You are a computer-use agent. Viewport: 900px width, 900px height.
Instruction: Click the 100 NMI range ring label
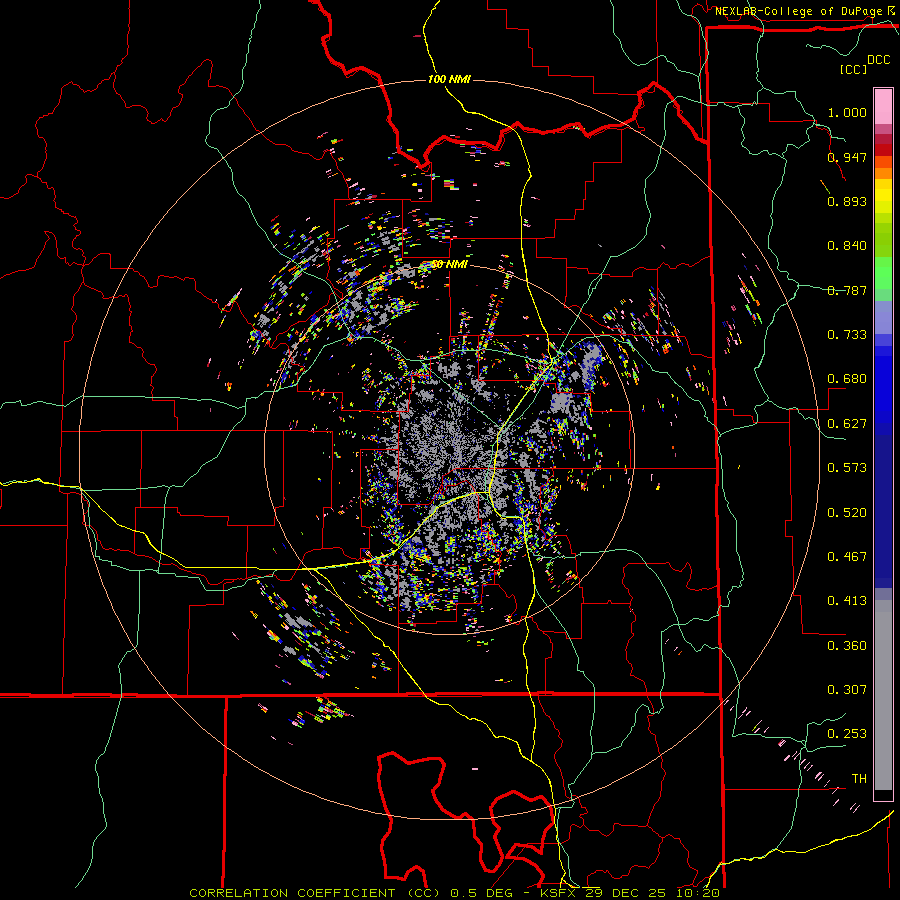coord(449,79)
